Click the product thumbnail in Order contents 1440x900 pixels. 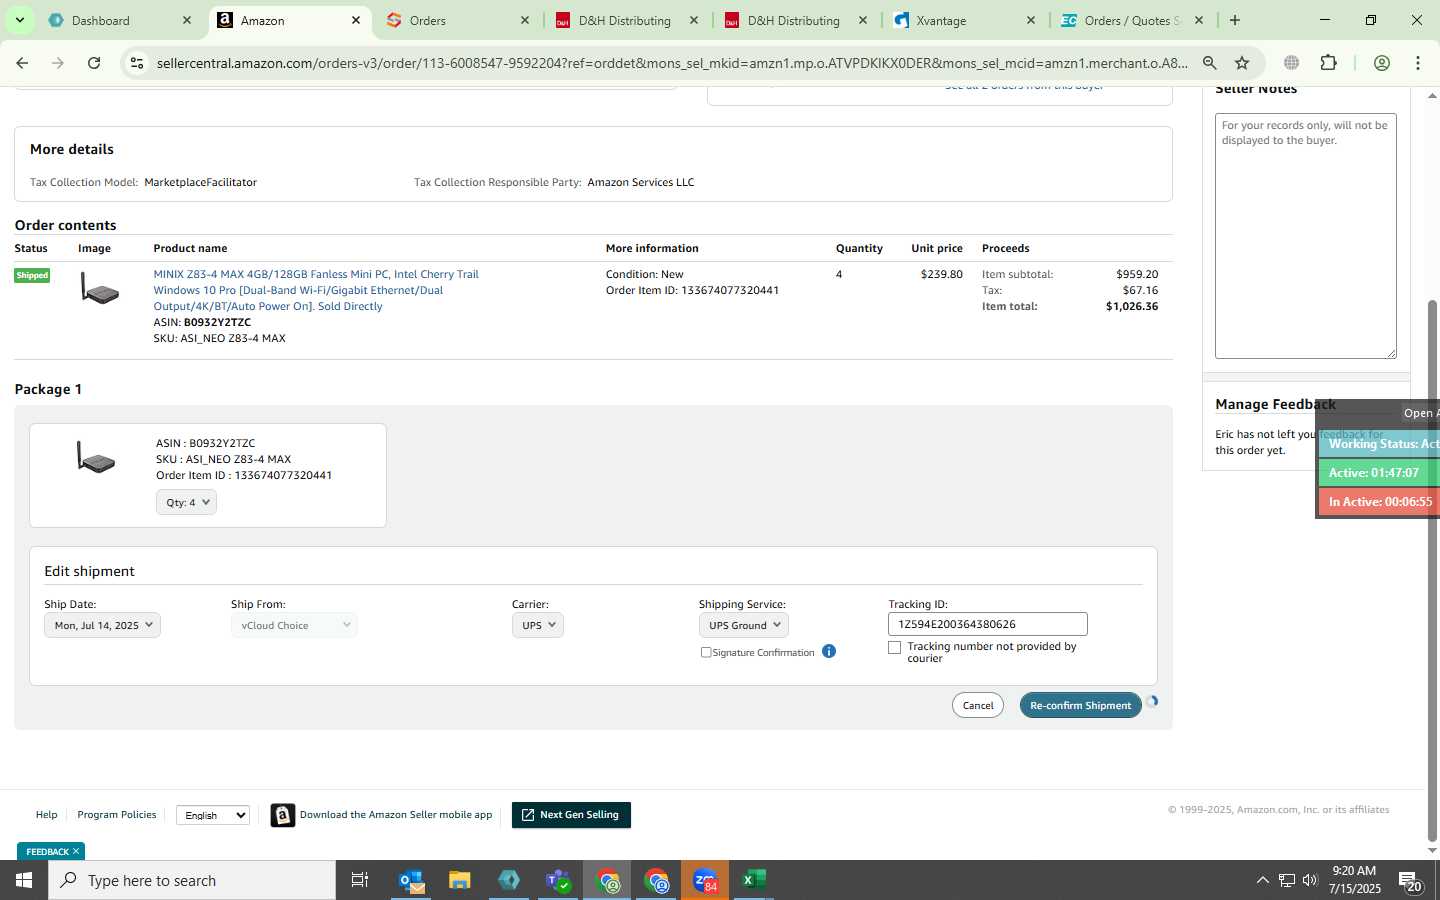coord(99,289)
